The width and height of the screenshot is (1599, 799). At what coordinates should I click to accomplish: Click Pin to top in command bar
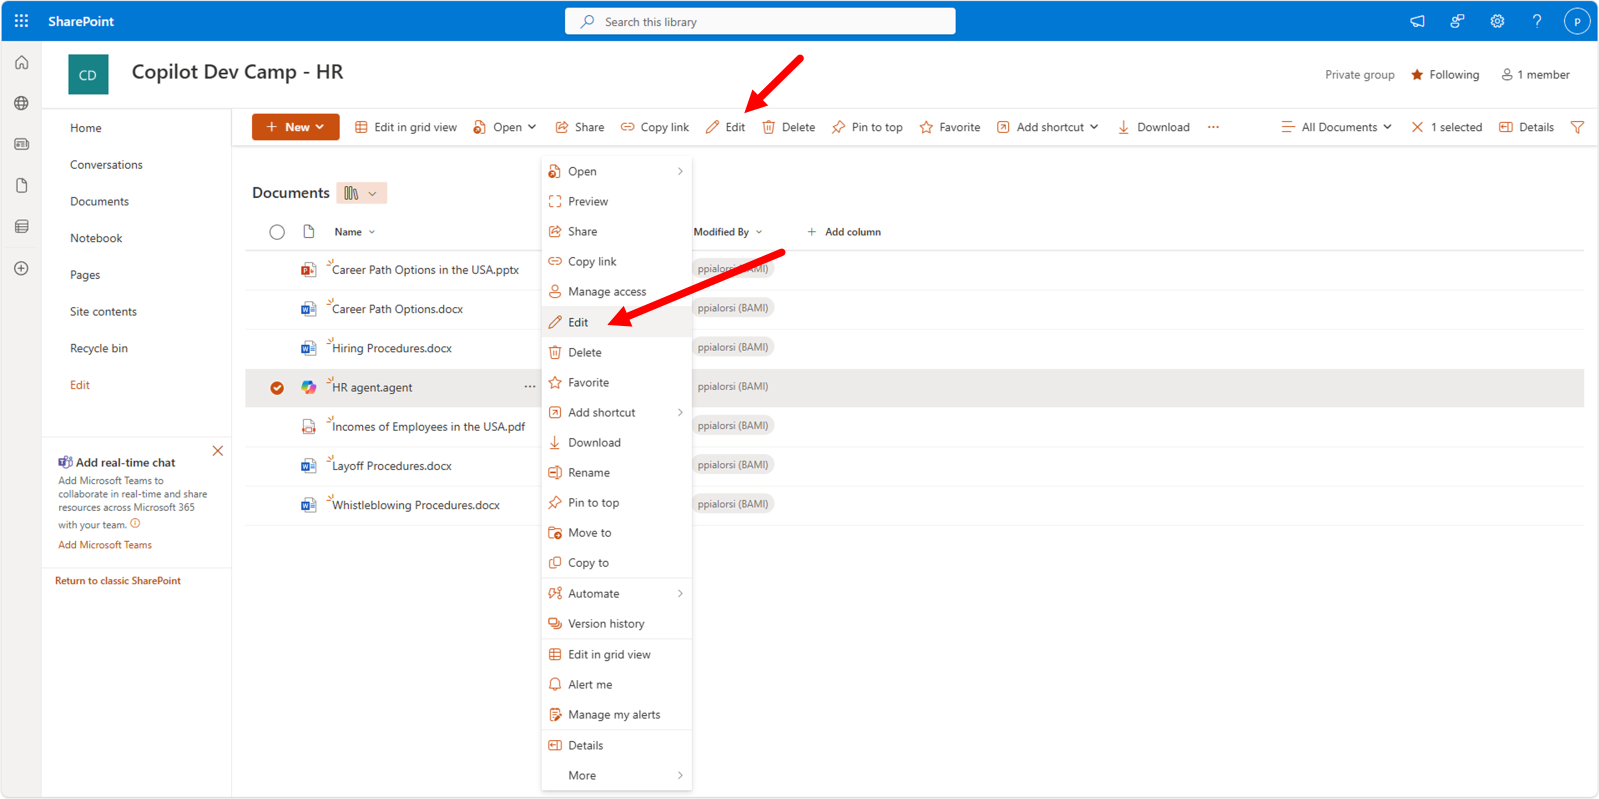click(867, 127)
